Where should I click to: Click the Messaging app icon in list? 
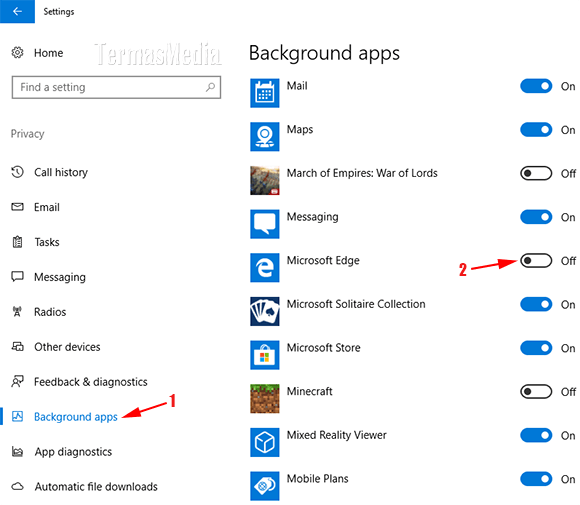click(x=264, y=224)
